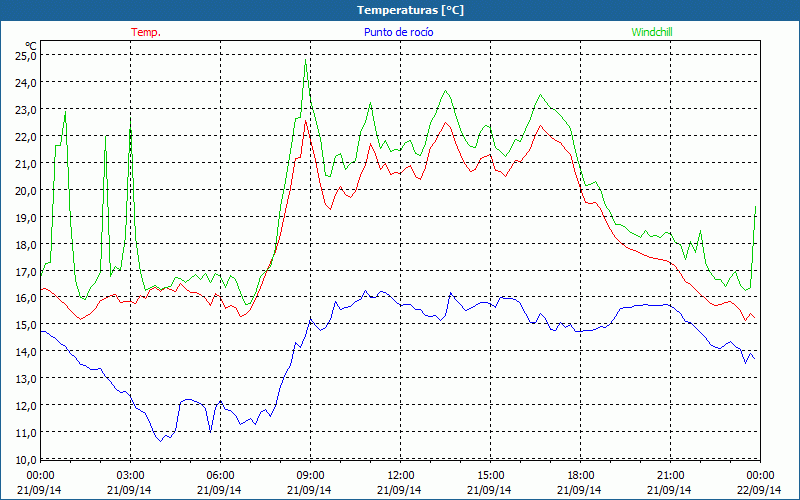Click the 20,0 y-axis value
The image size is (800, 500).
point(27,191)
